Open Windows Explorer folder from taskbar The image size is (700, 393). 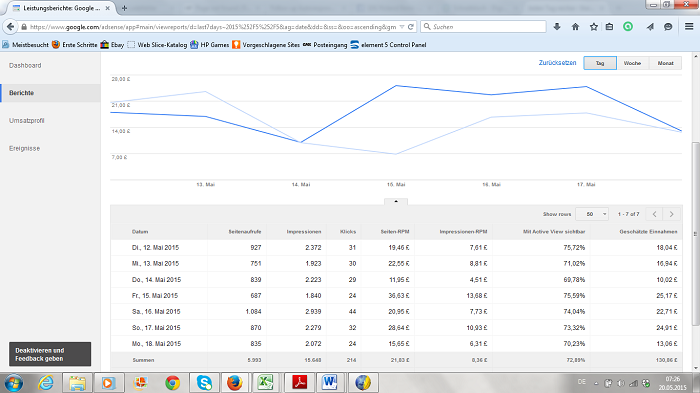(77, 383)
